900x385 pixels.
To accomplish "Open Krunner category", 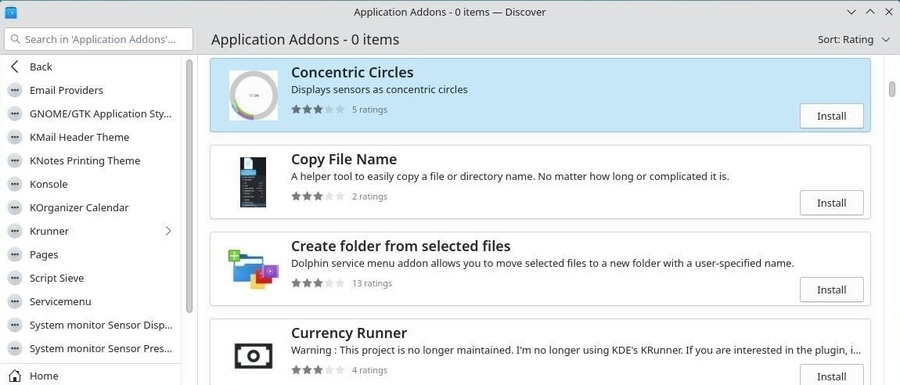I will [92, 231].
